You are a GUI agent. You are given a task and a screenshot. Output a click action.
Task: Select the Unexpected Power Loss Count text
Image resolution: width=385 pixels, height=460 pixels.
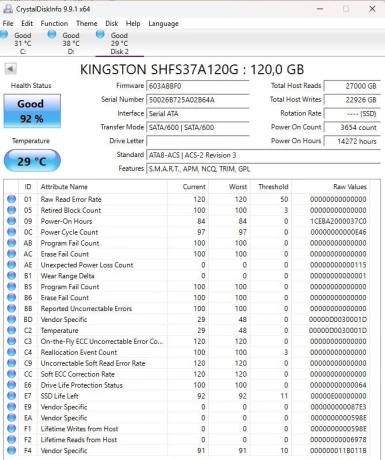pyautogui.click(x=87, y=265)
